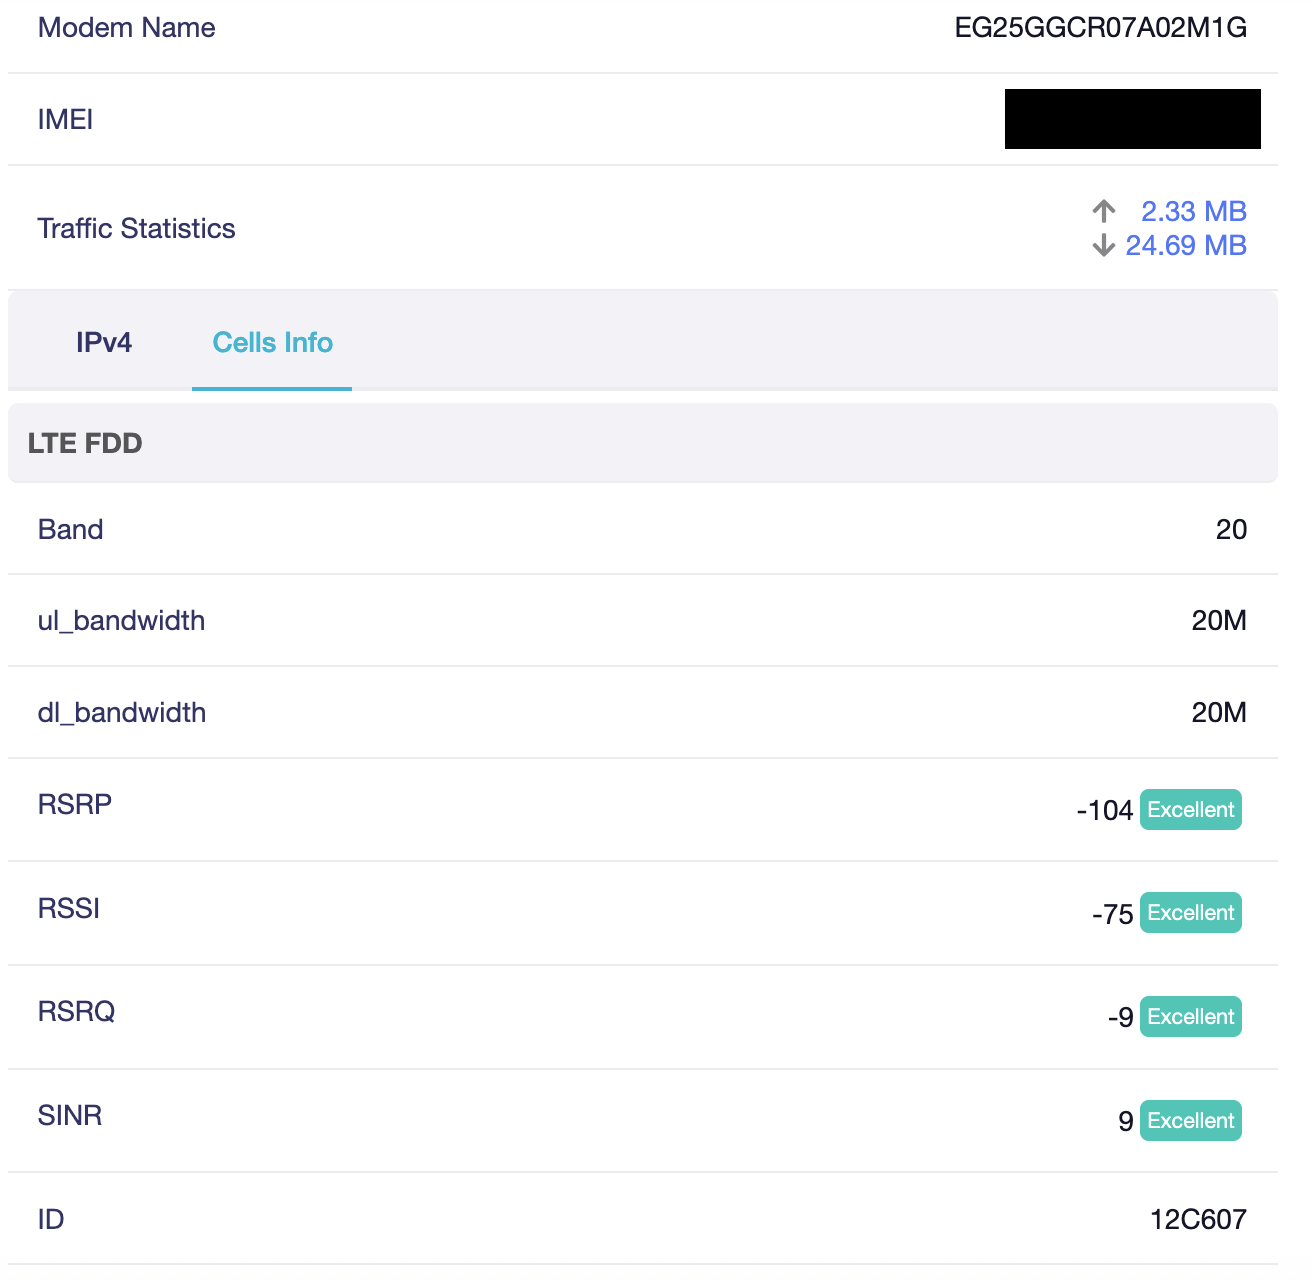Click the ul_bandwidth value 20M
The width and height of the screenshot is (1312, 1280).
click(1219, 621)
